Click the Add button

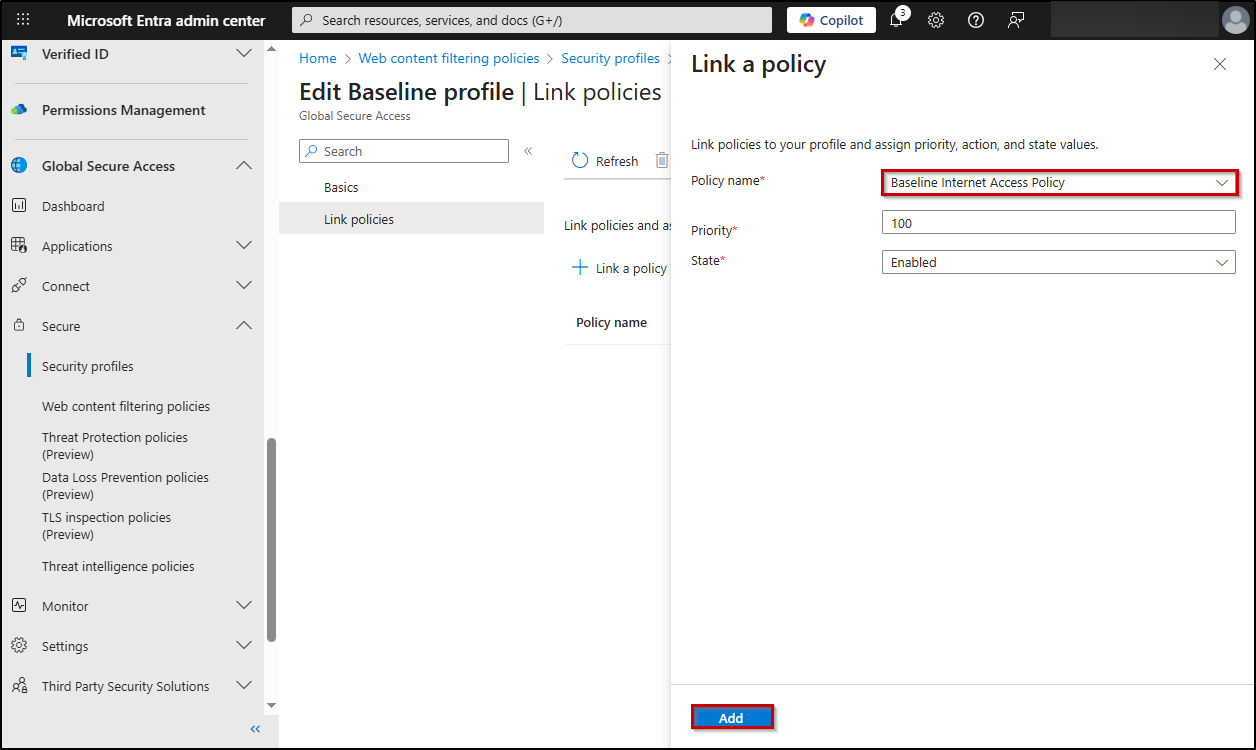[x=731, y=718]
